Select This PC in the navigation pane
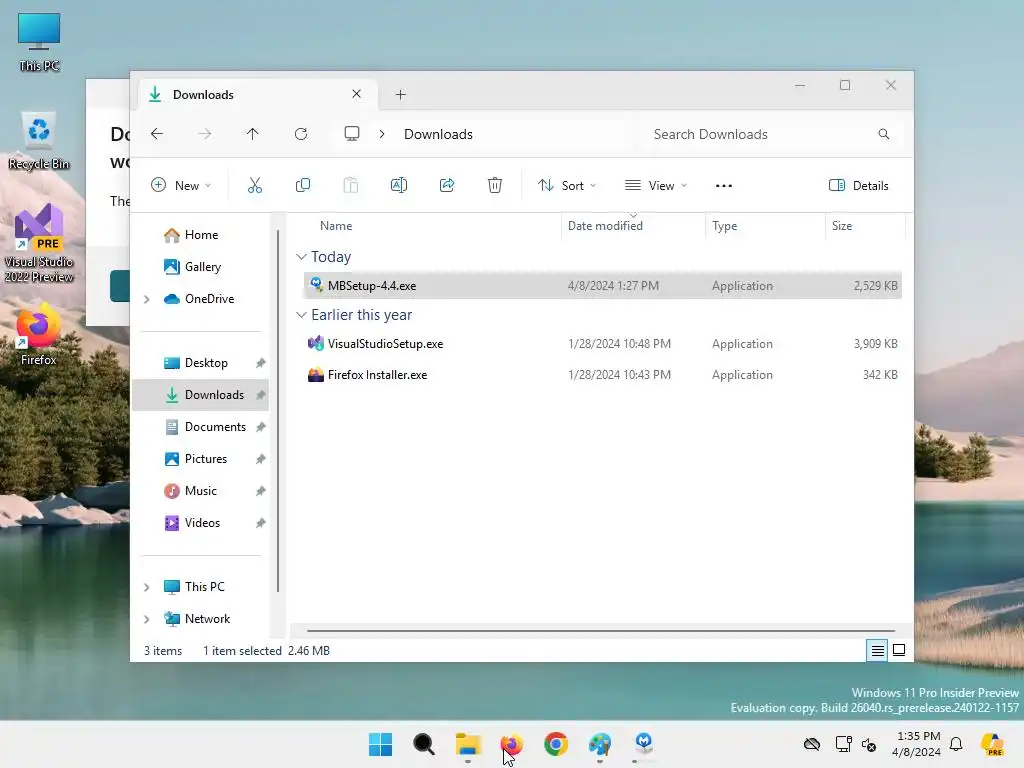Image resolution: width=1024 pixels, height=768 pixels. pos(204,586)
